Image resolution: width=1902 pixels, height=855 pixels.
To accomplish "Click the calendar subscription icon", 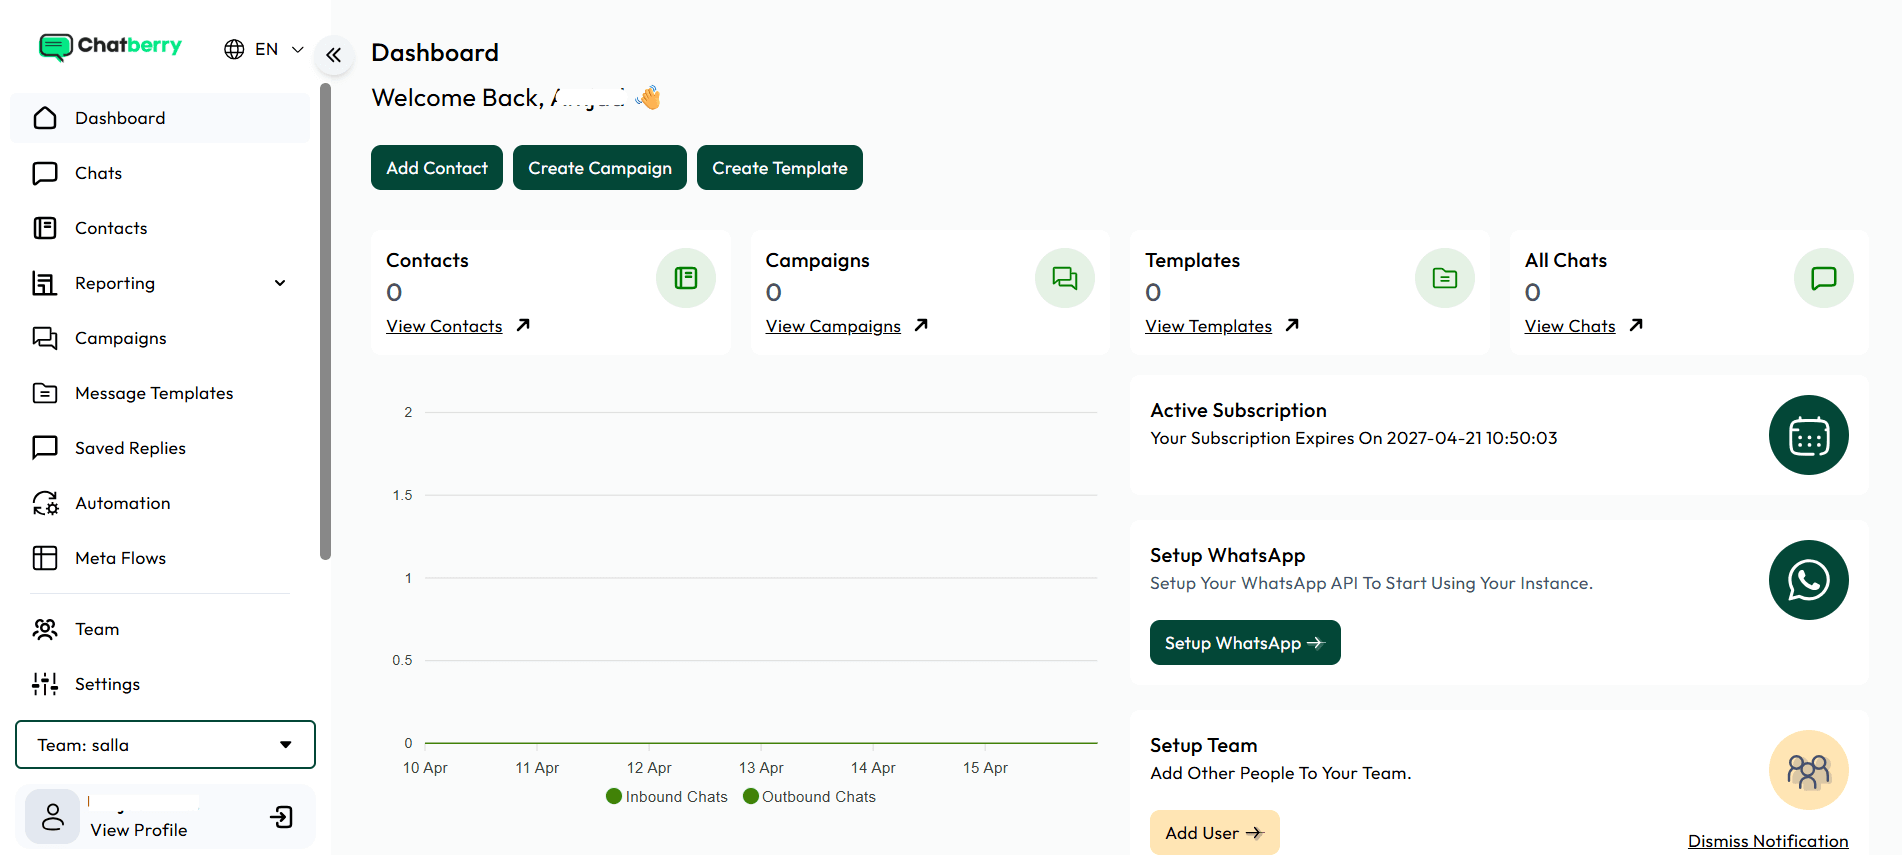I will [1808, 435].
